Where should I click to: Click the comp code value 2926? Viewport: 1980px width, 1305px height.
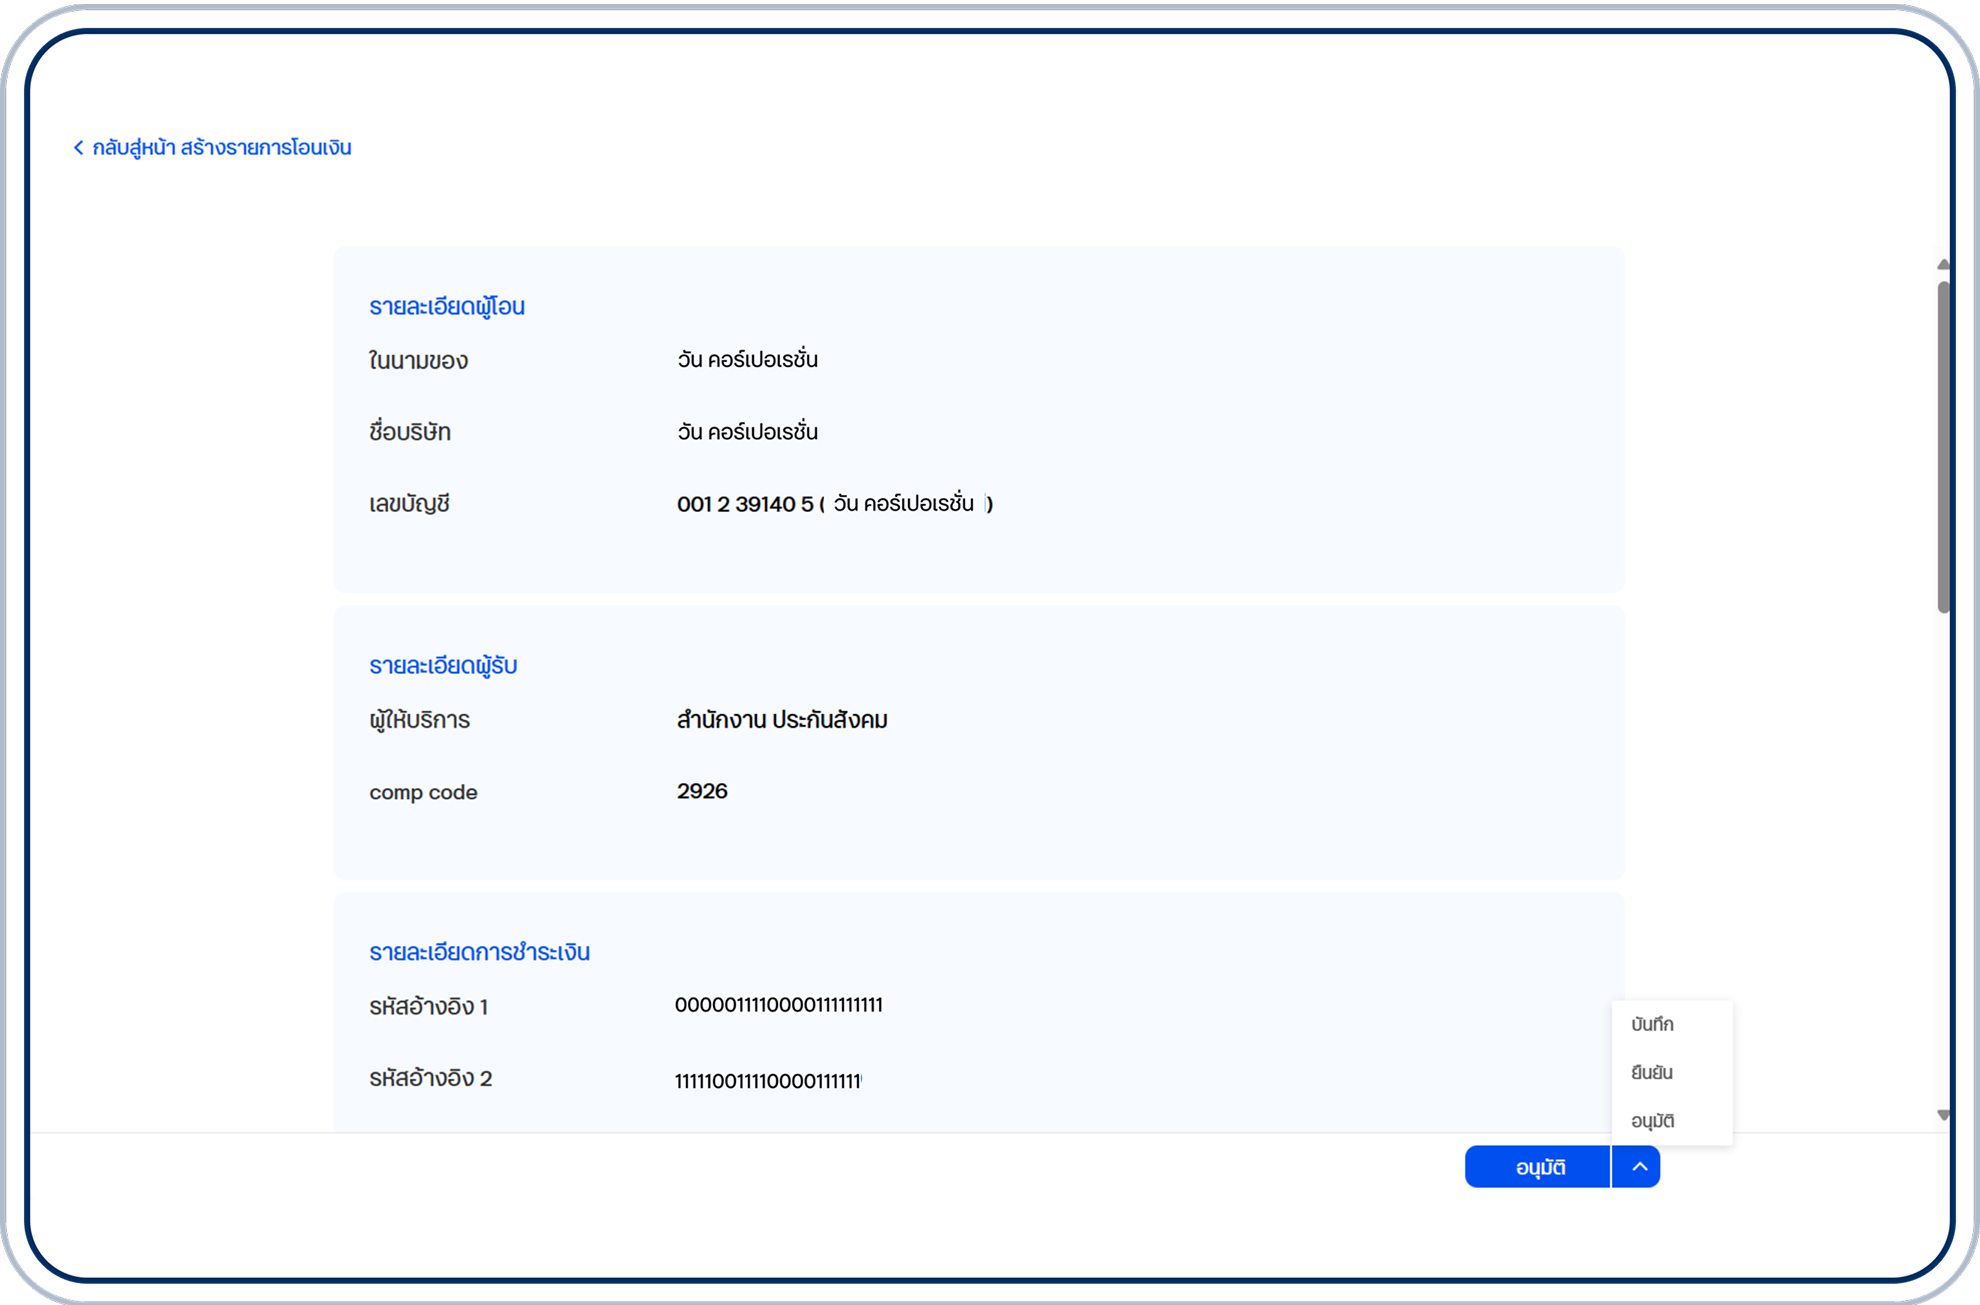tap(702, 791)
